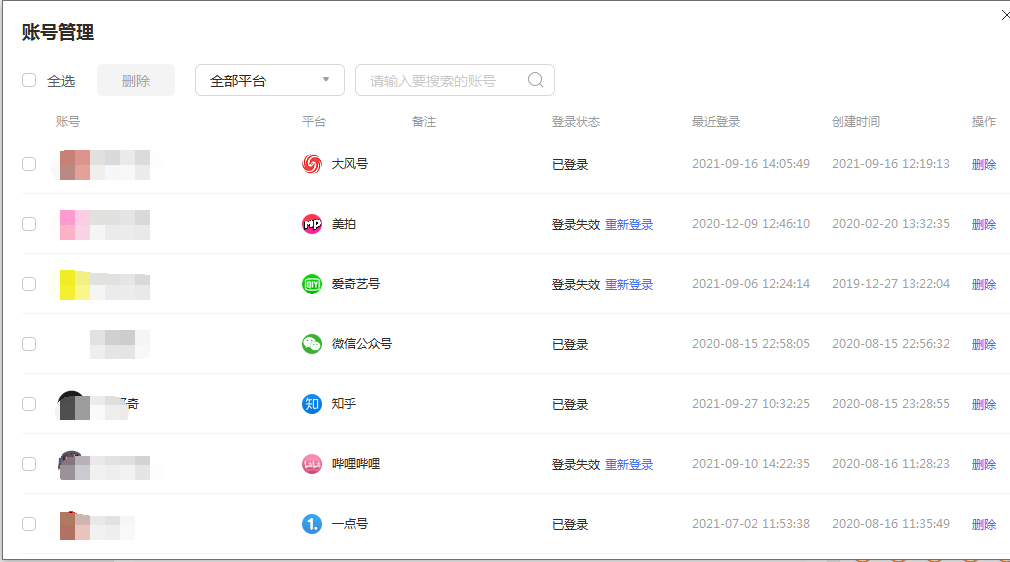Delete the 一点号 account

coord(984,524)
